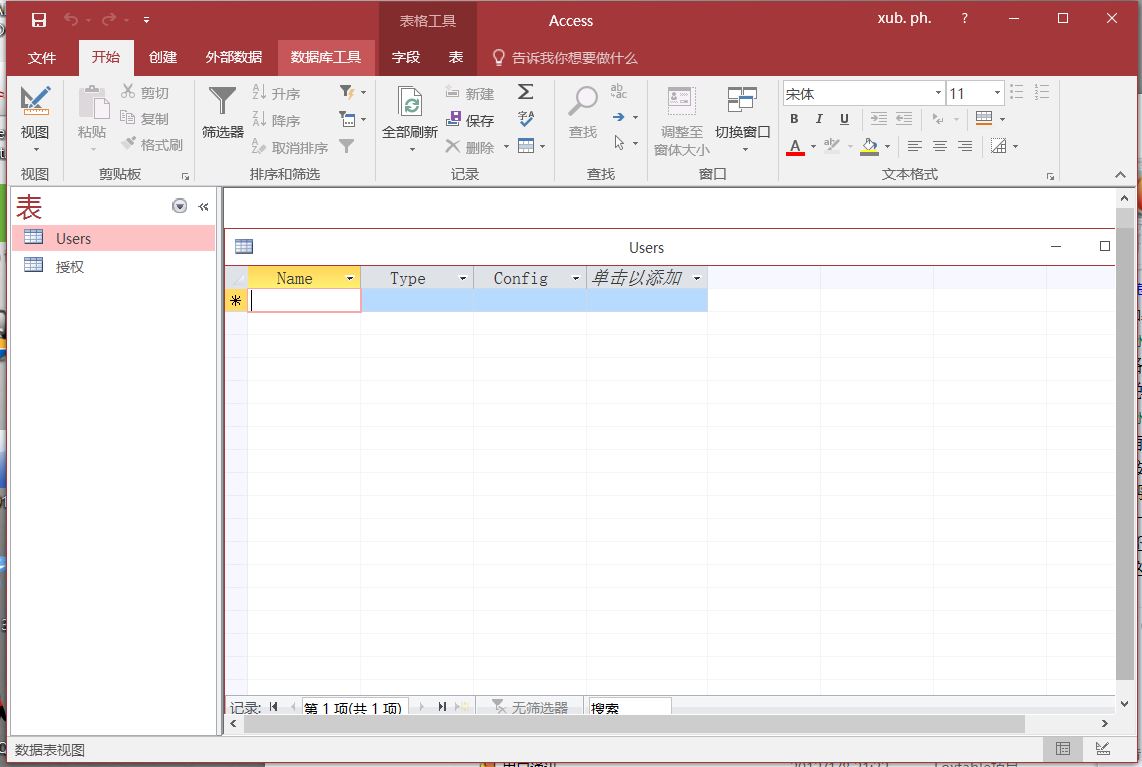Toggle Bold formatting
Image resolution: width=1142 pixels, height=767 pixels.
[x=795, y=119]
